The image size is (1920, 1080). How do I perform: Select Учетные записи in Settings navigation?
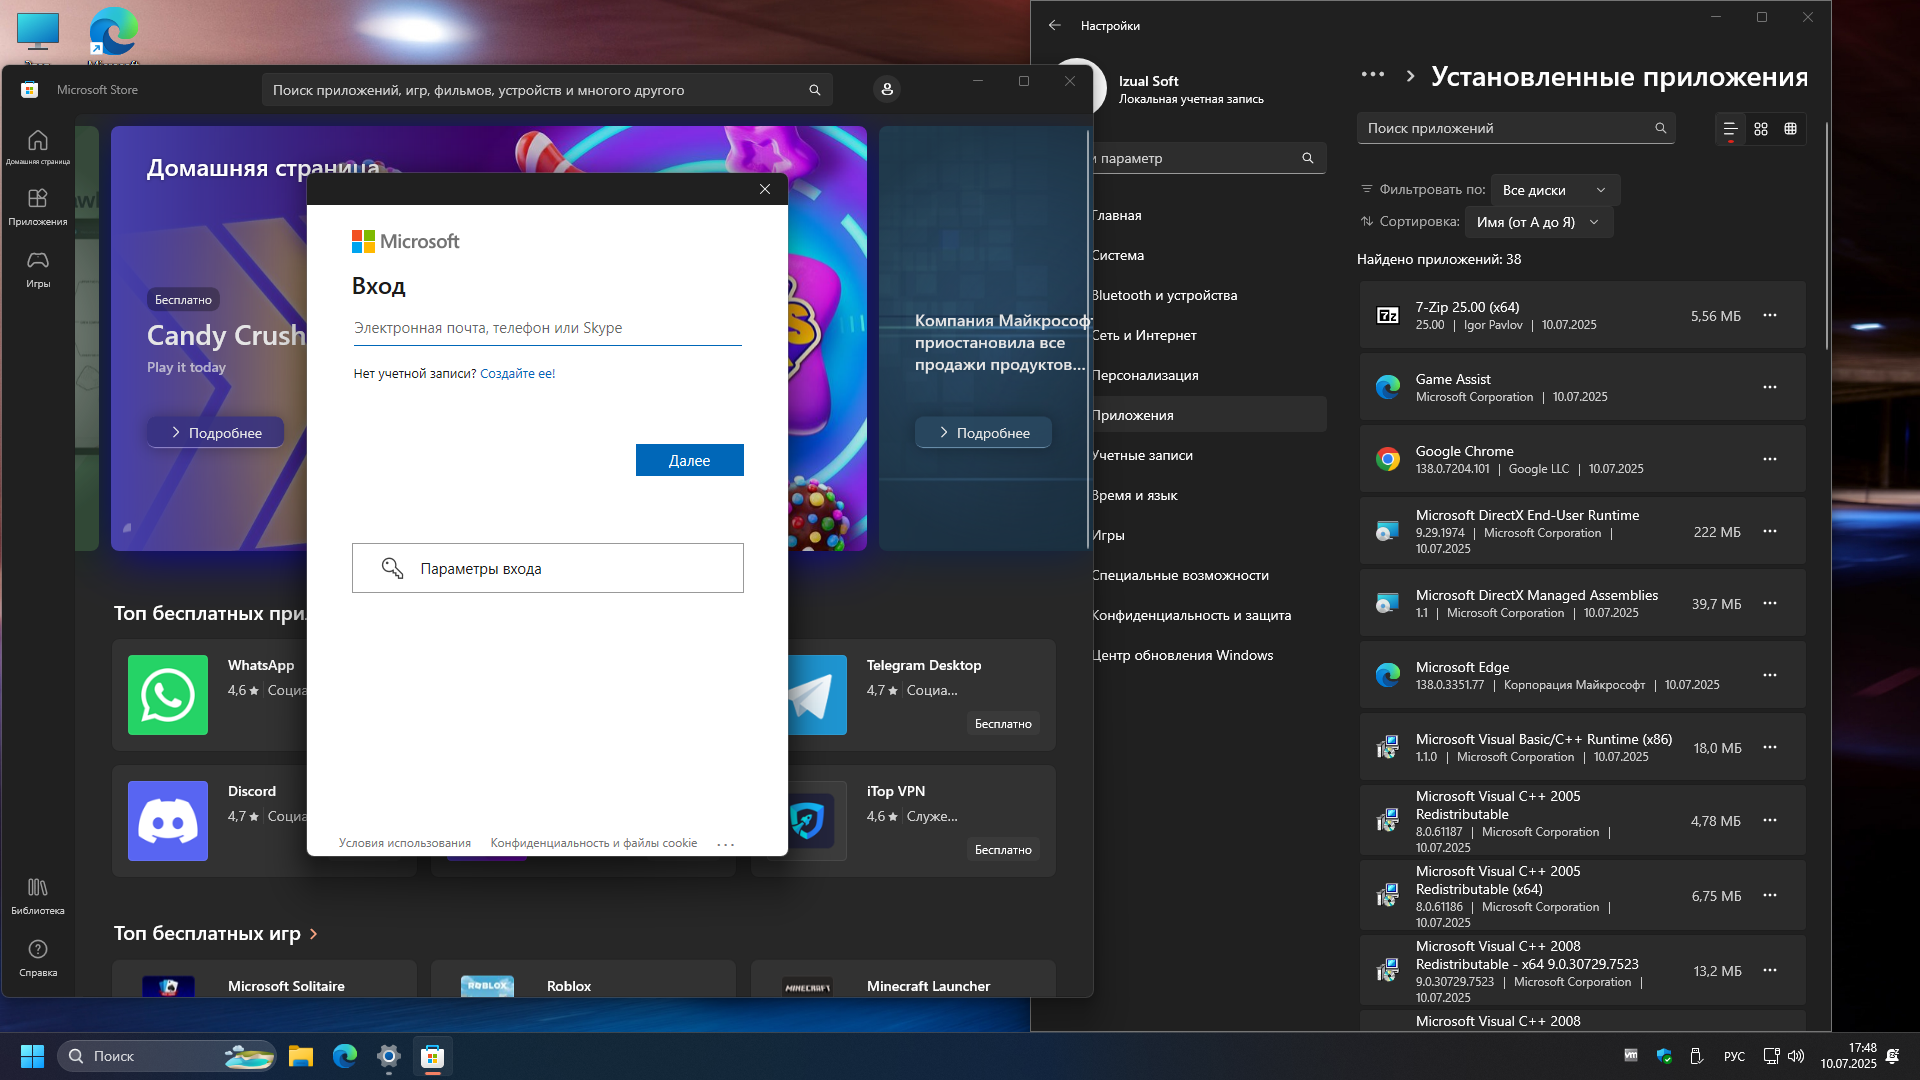click(x=1208, y=455)
